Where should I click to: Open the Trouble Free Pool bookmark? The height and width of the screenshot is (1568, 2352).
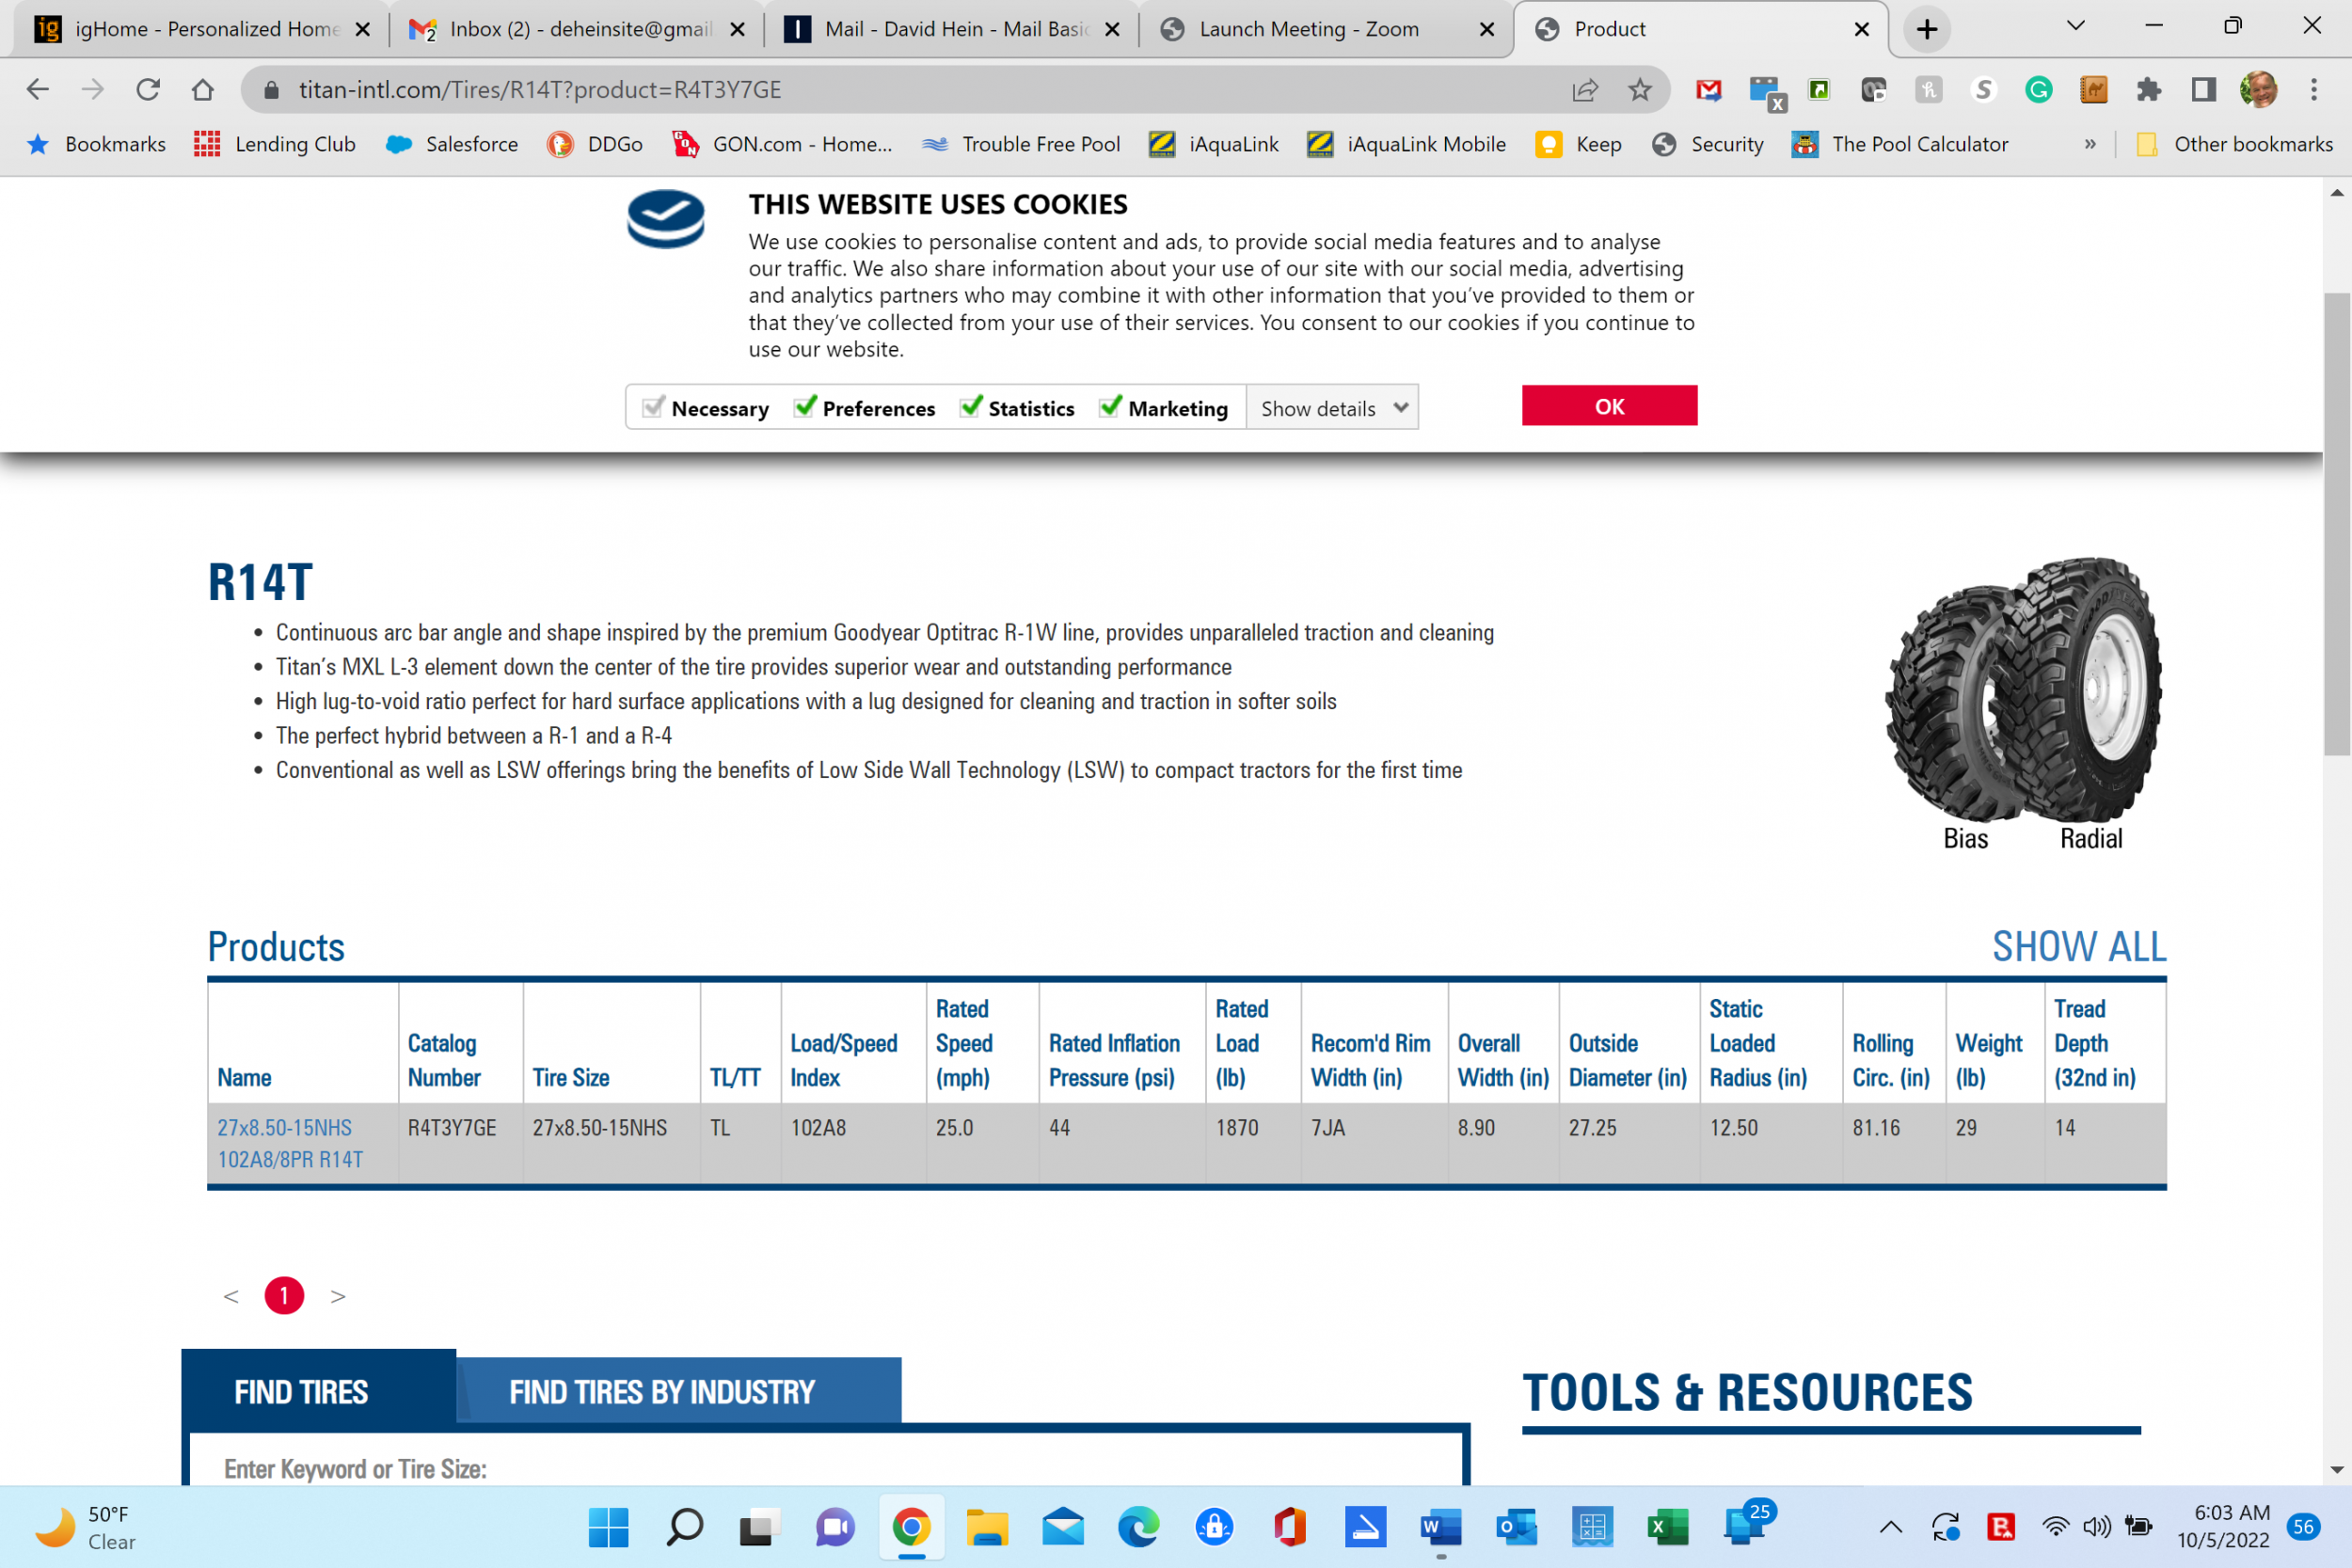[1021, 144]
